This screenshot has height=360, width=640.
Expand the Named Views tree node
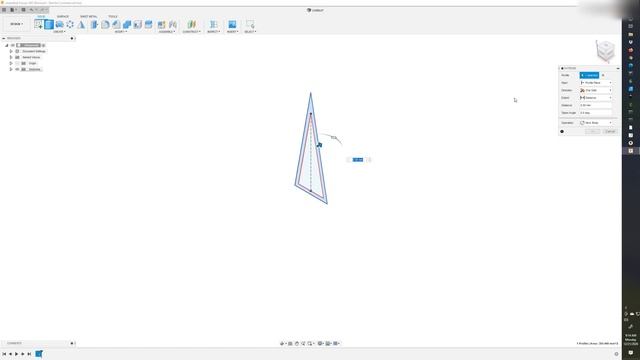point(11,57)
